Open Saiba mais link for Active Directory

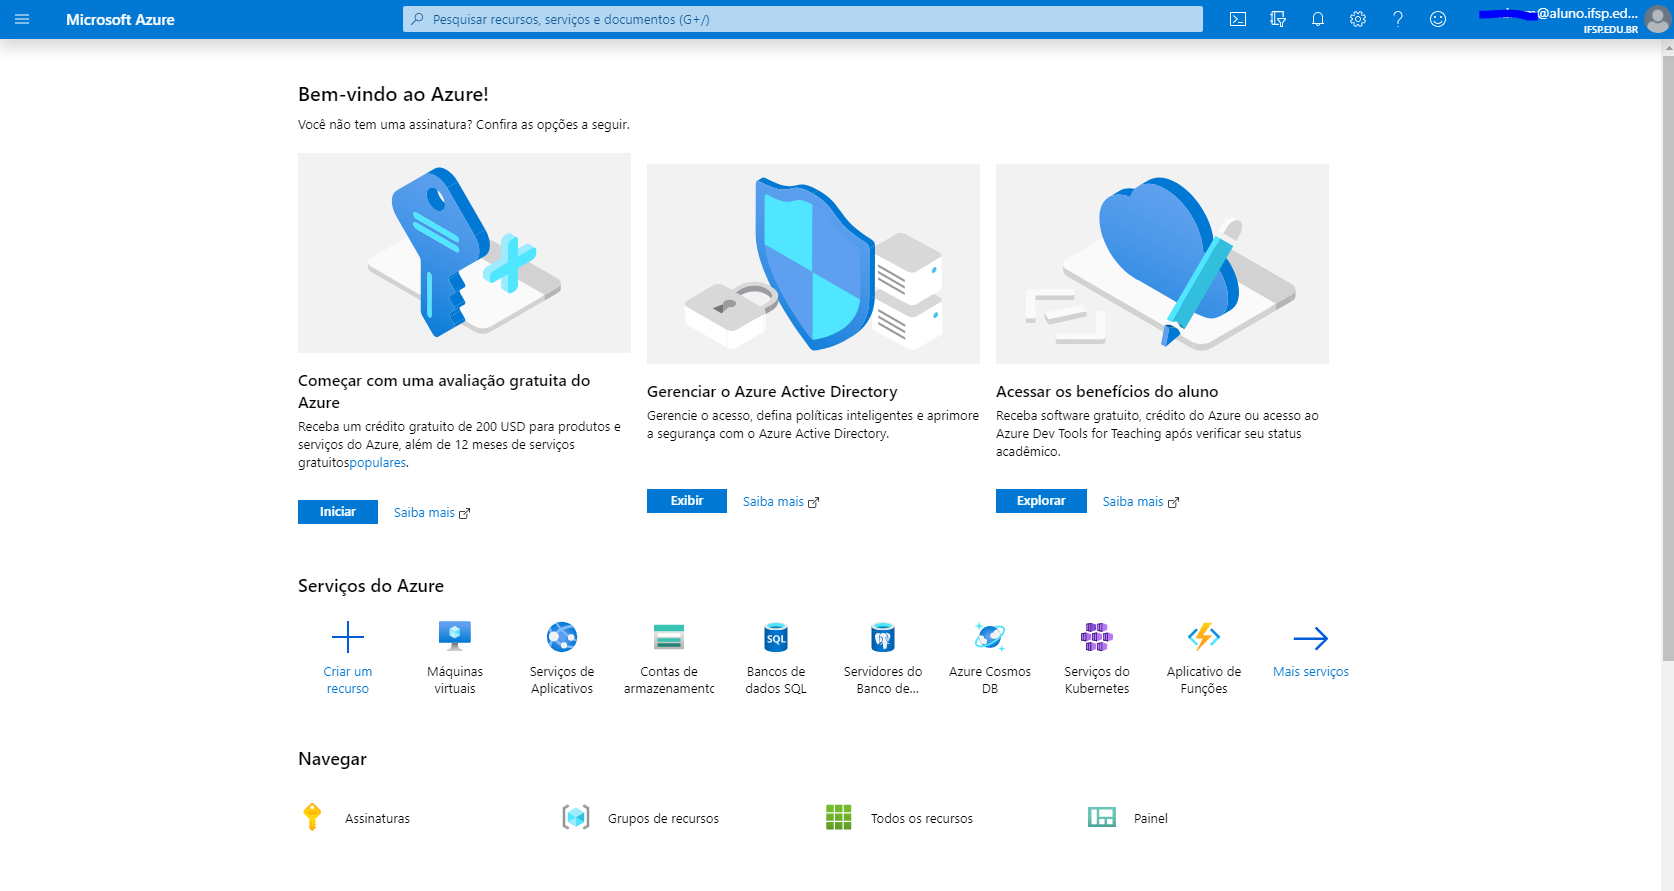click(781, 502)
